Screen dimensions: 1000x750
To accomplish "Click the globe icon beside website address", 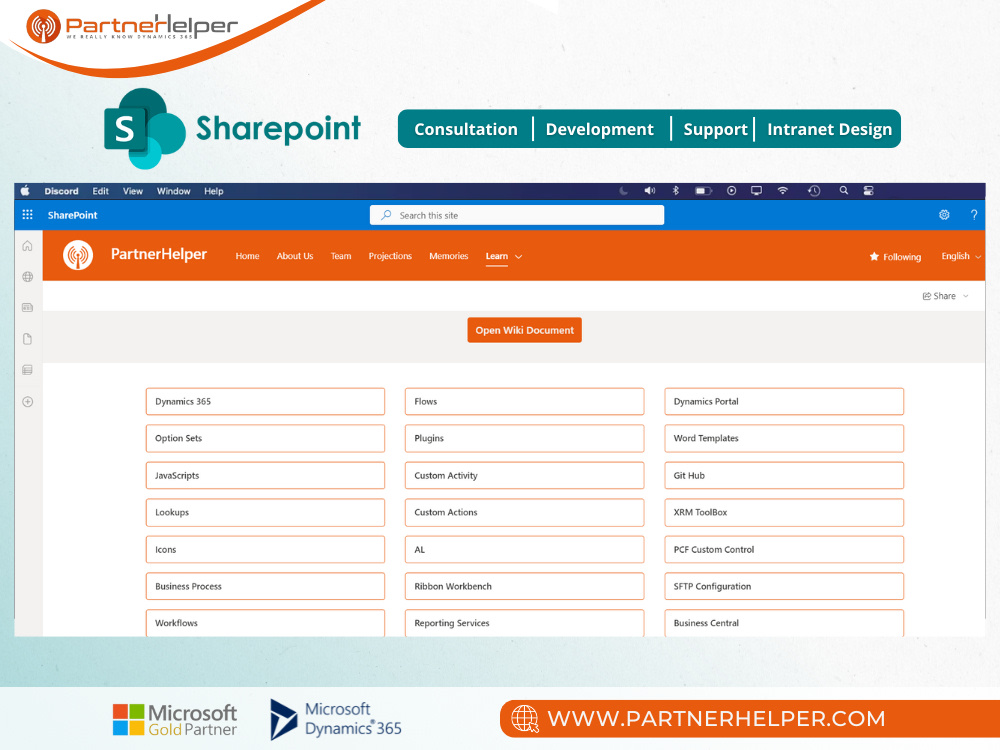I will (525, 719).
